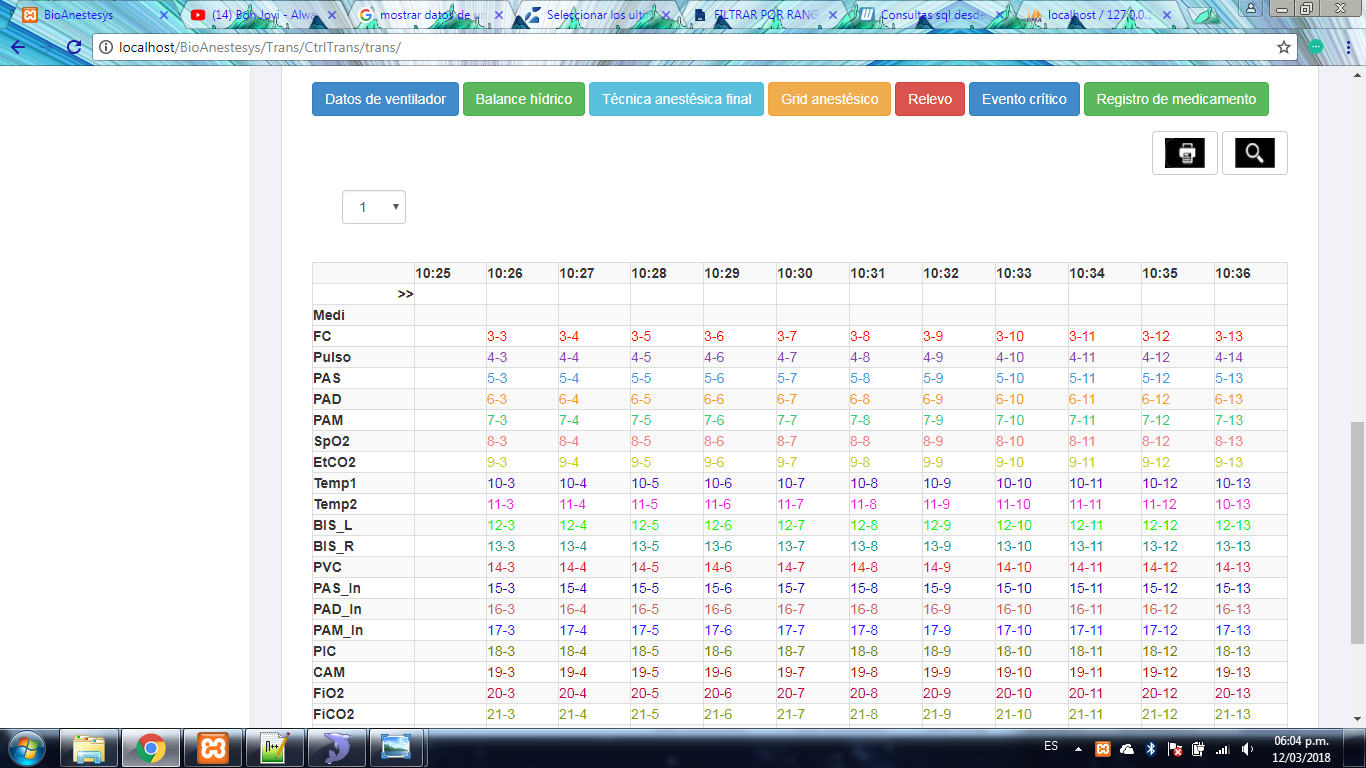Click the page vertical scrollbar thumb
Screen dimensions: 1366x768
tap(1357, 533)
